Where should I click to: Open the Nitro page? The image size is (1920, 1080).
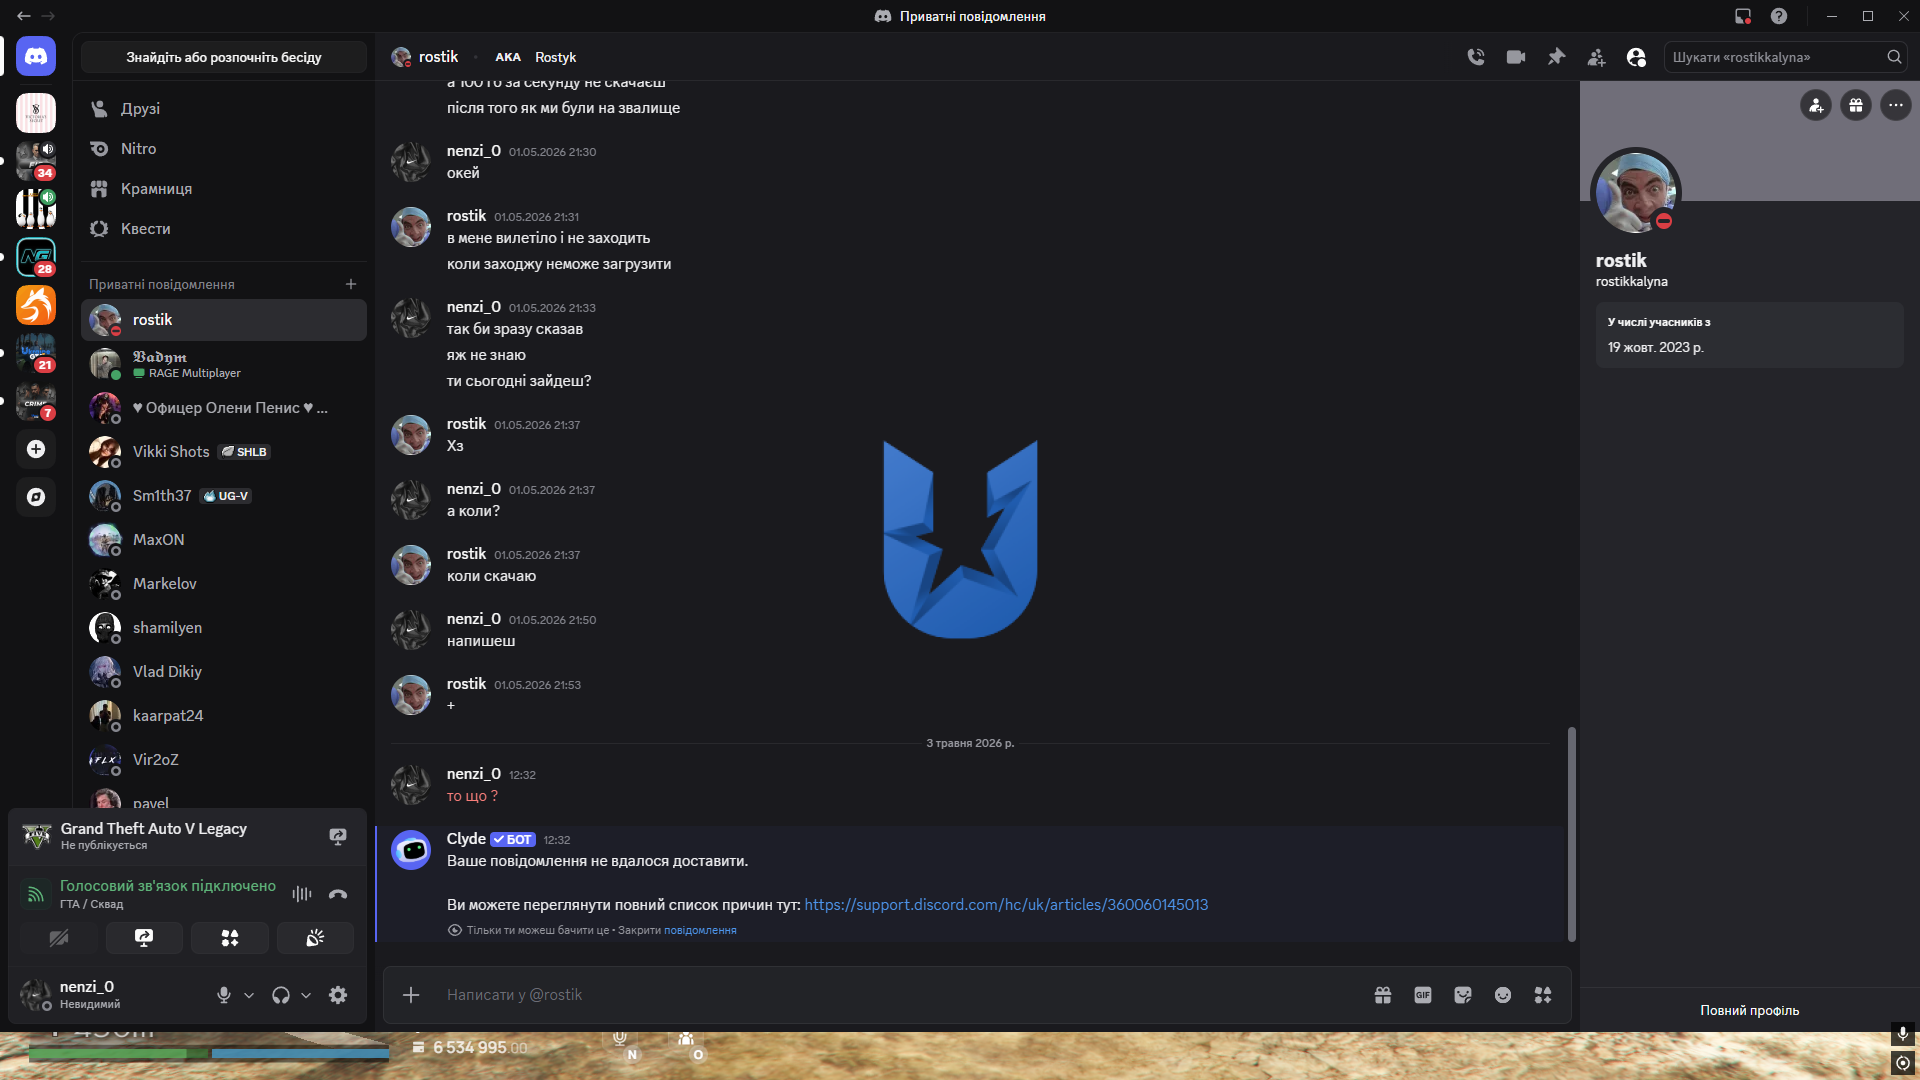(224, 148)
